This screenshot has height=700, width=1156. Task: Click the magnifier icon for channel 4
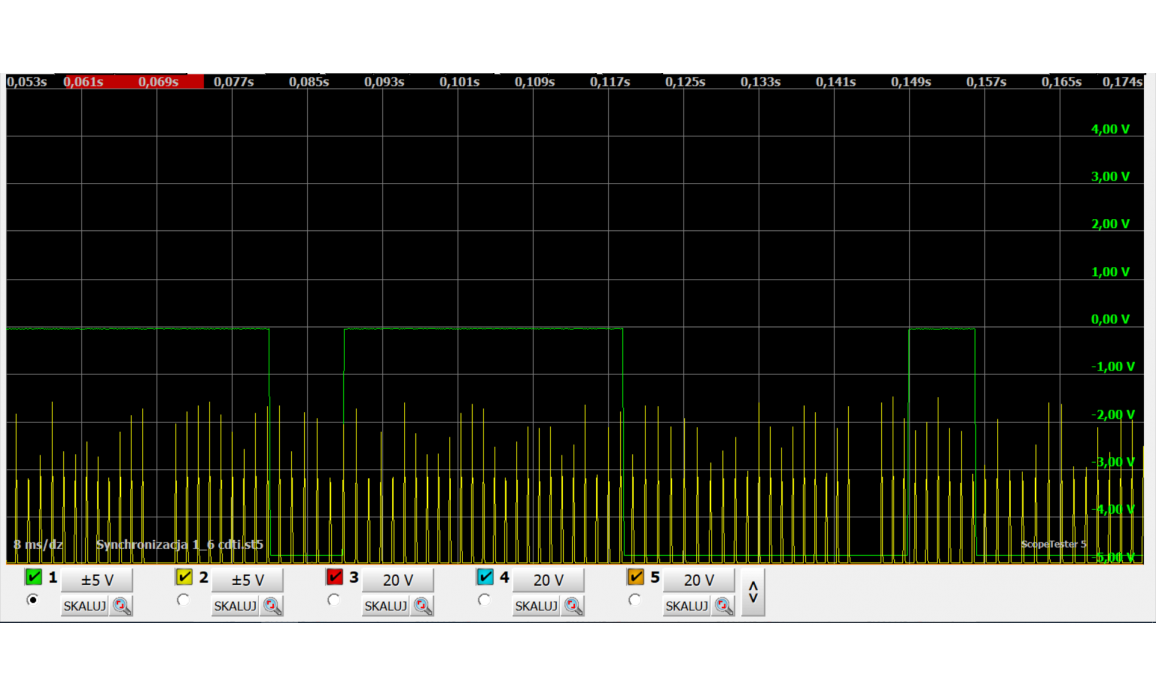[573, 606]
